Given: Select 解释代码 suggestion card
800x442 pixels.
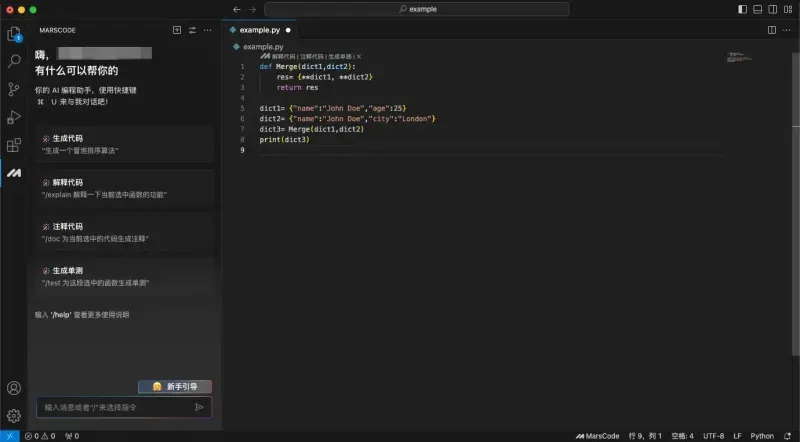Looking at the screenshot, I should [x=125, y=188].
